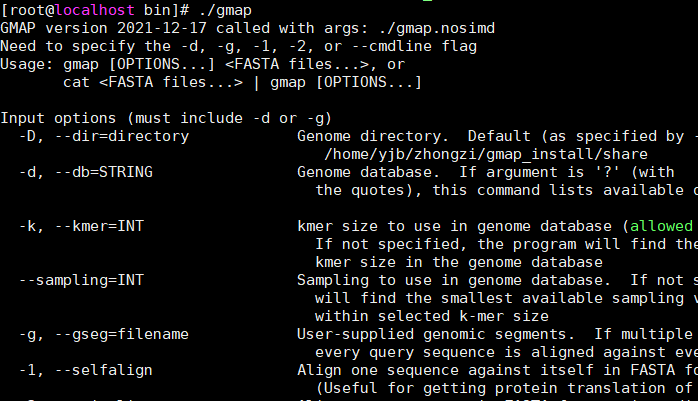Click the -d, --db=STRING option
The image size is (698, 401).
click(86, 172)
